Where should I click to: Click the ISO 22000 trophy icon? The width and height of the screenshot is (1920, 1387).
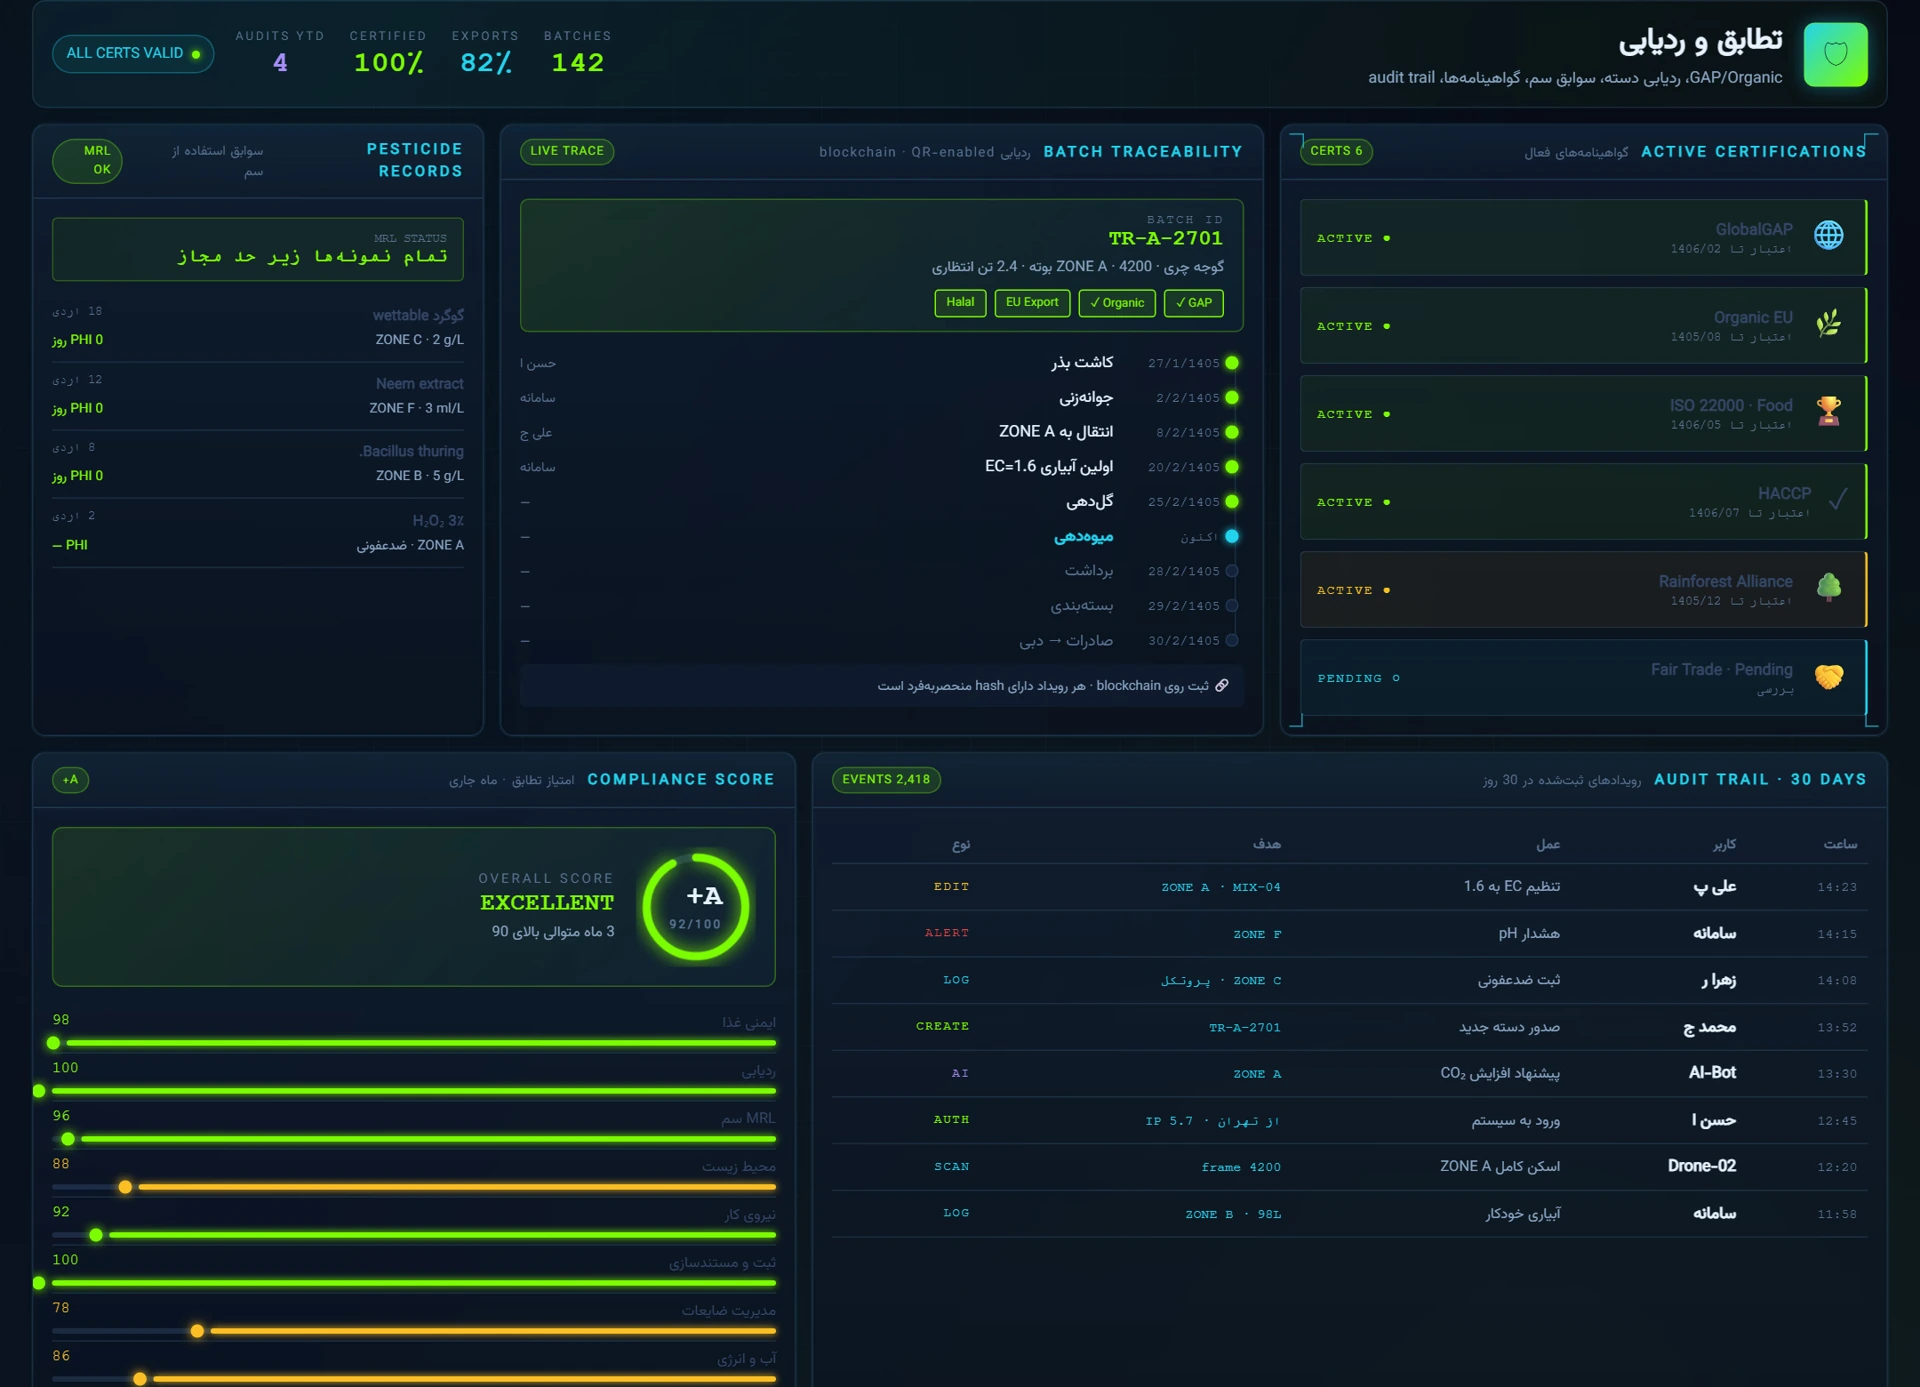[1828, 411]
